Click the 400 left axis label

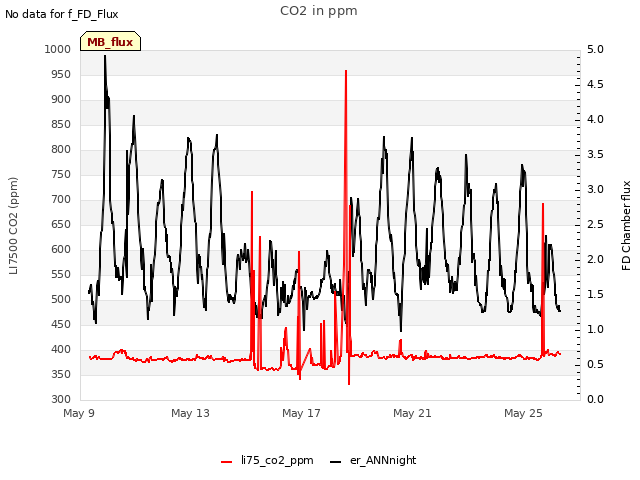pyautogui.click(x=61, y=349)
